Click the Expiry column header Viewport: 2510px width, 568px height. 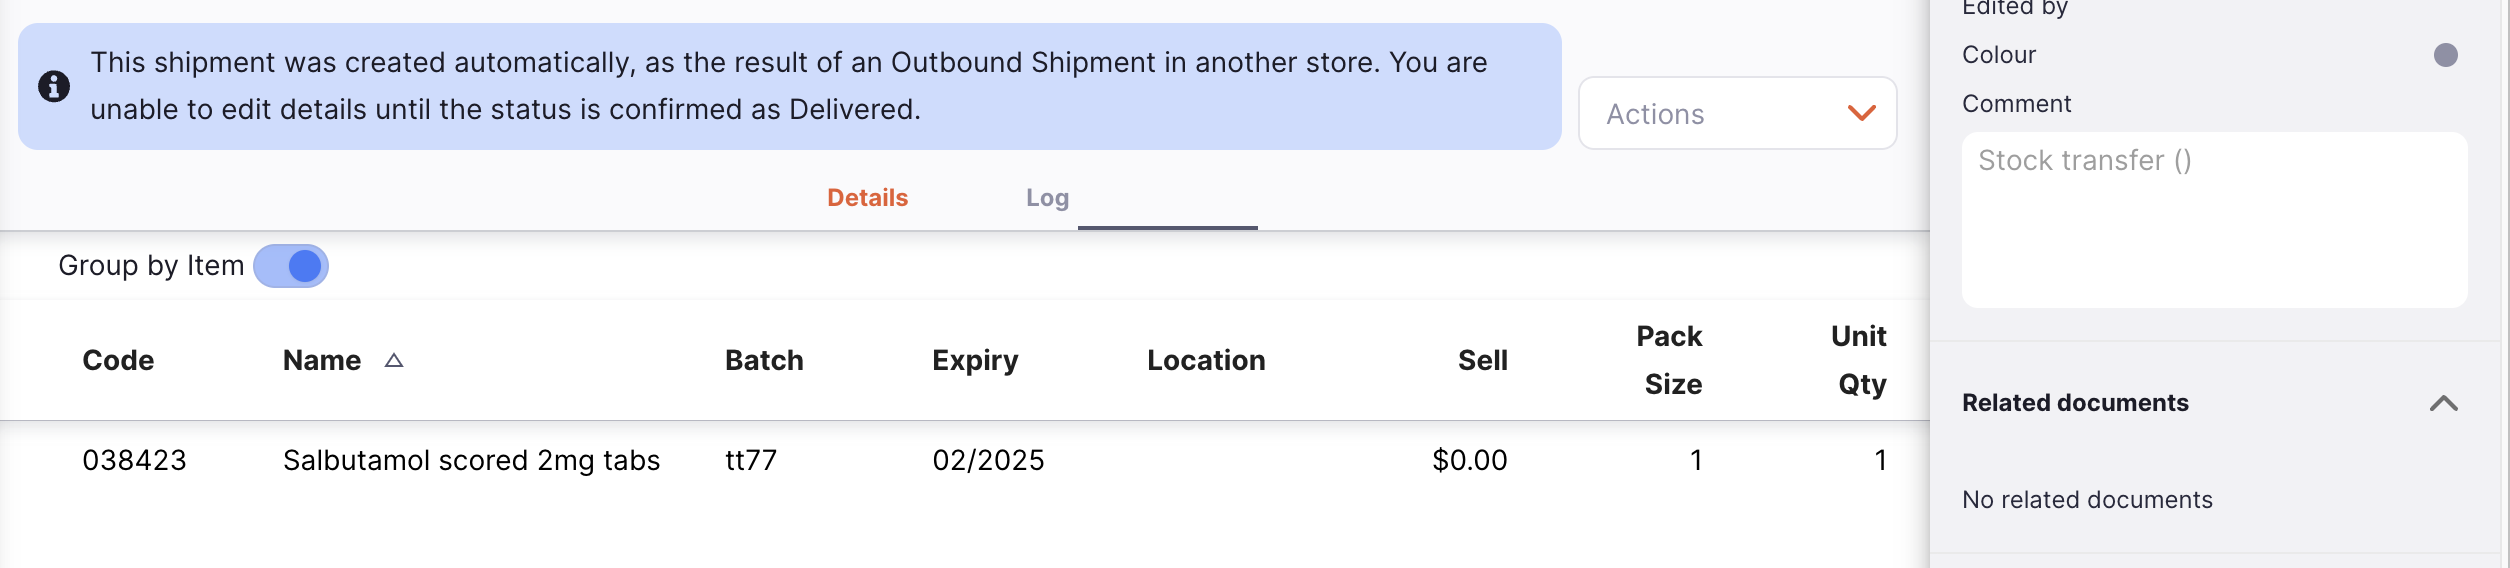tap(975, 361)
